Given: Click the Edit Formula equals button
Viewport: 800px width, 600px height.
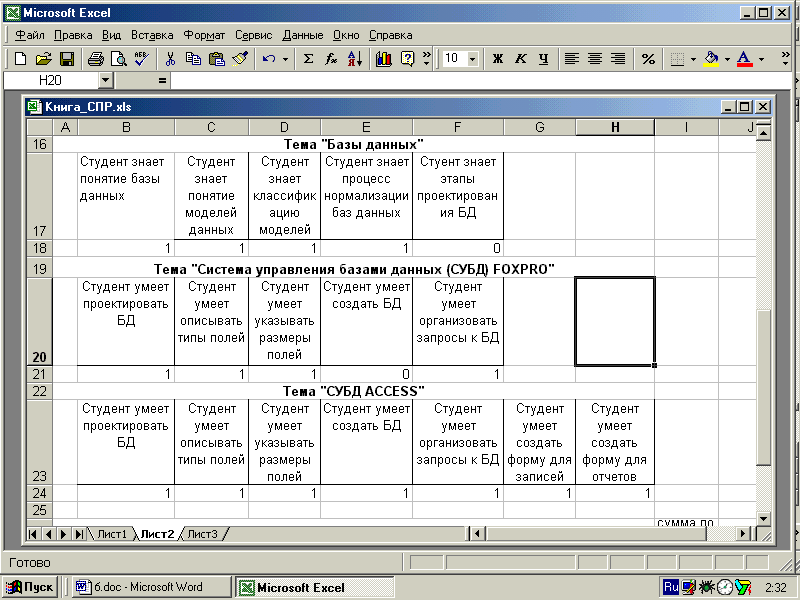Looking at the screenshot, I should tap(162, 80).
